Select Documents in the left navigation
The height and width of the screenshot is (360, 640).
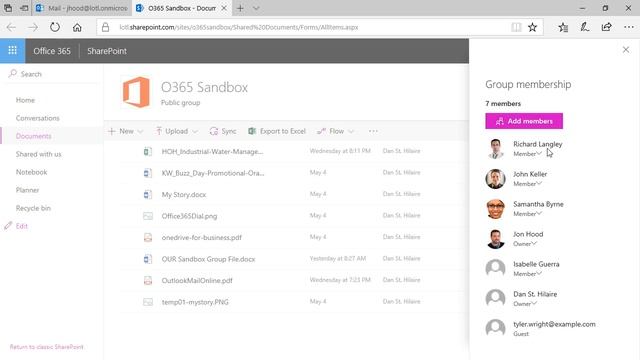point(33,136)
